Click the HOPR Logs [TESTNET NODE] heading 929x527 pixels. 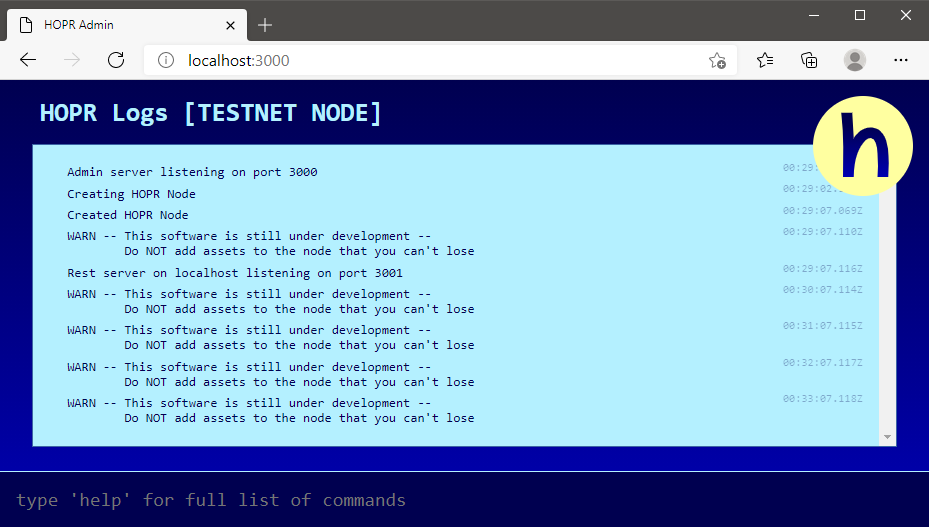click(210, 113)
